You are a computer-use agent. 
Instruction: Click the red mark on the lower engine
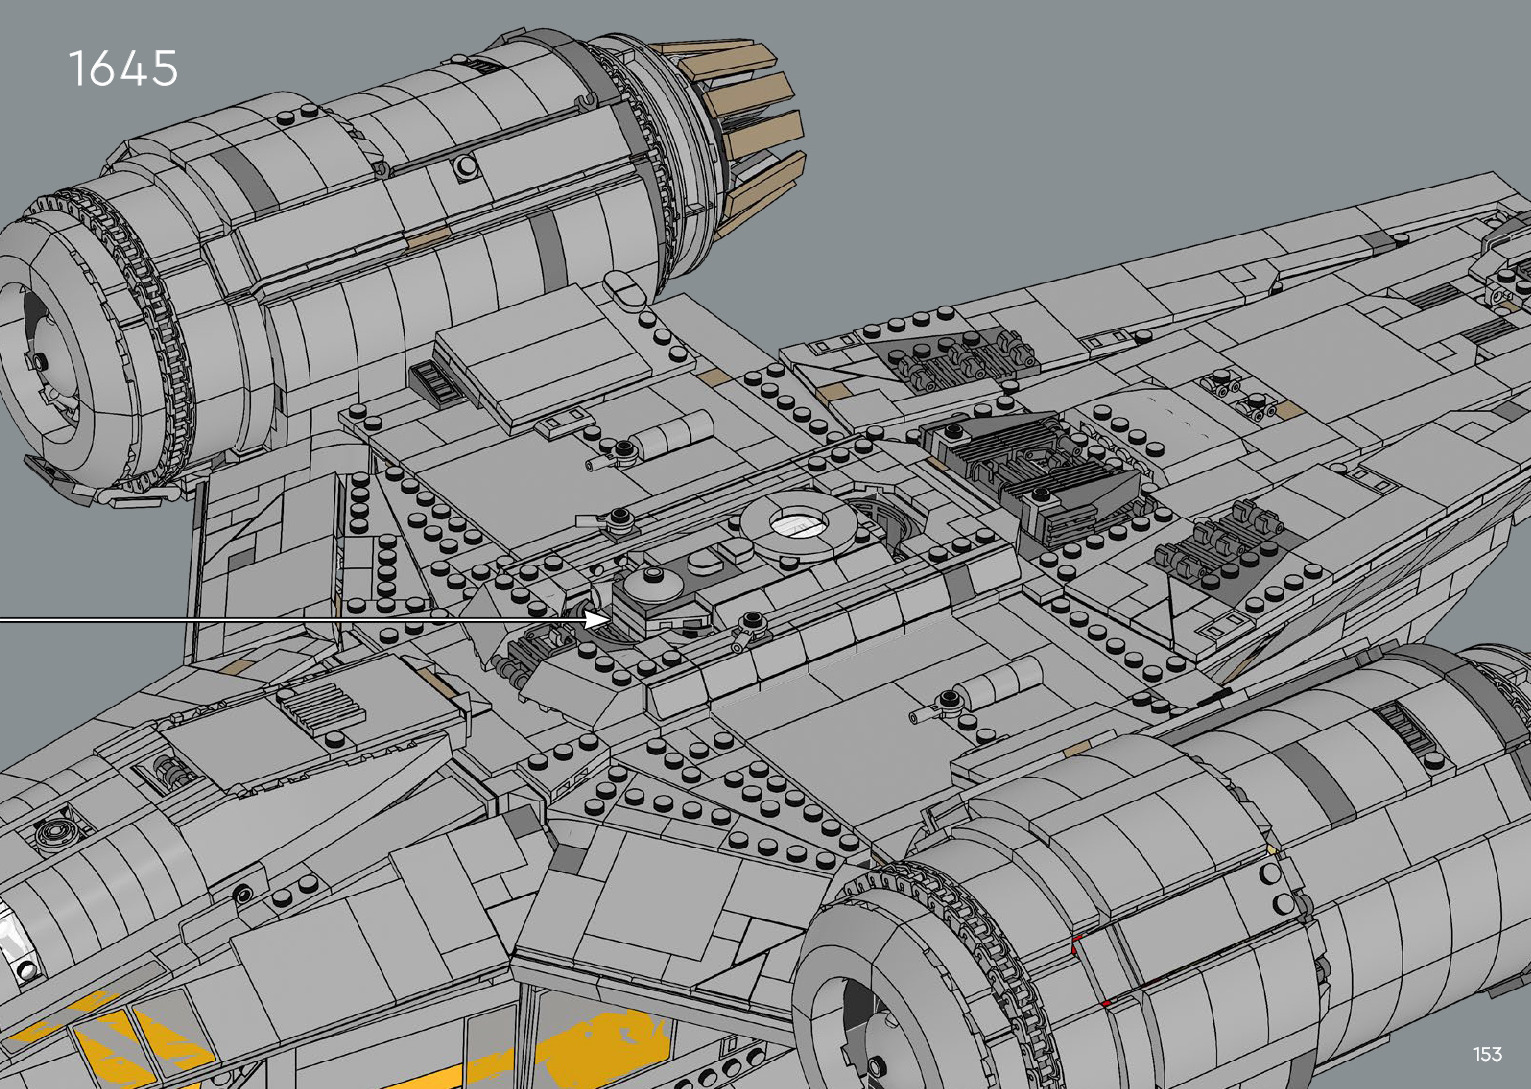pyautogui.click(x=1076, y=943)
